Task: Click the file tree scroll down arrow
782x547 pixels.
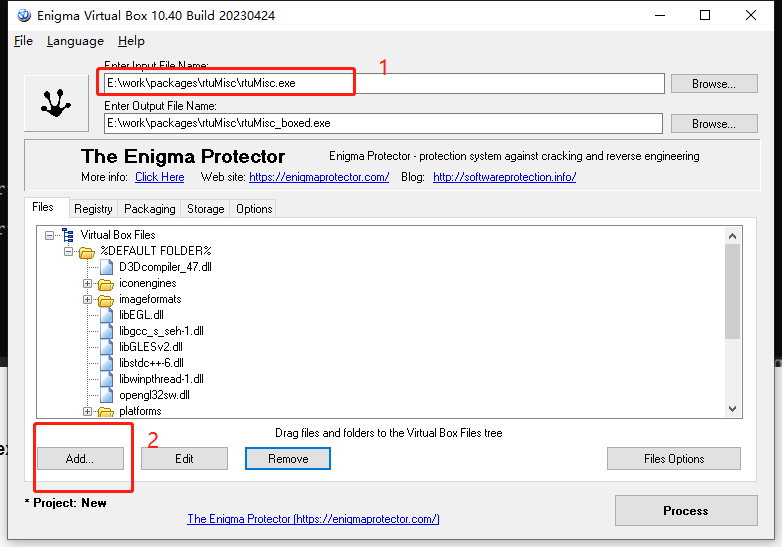Action: [732, 409]
